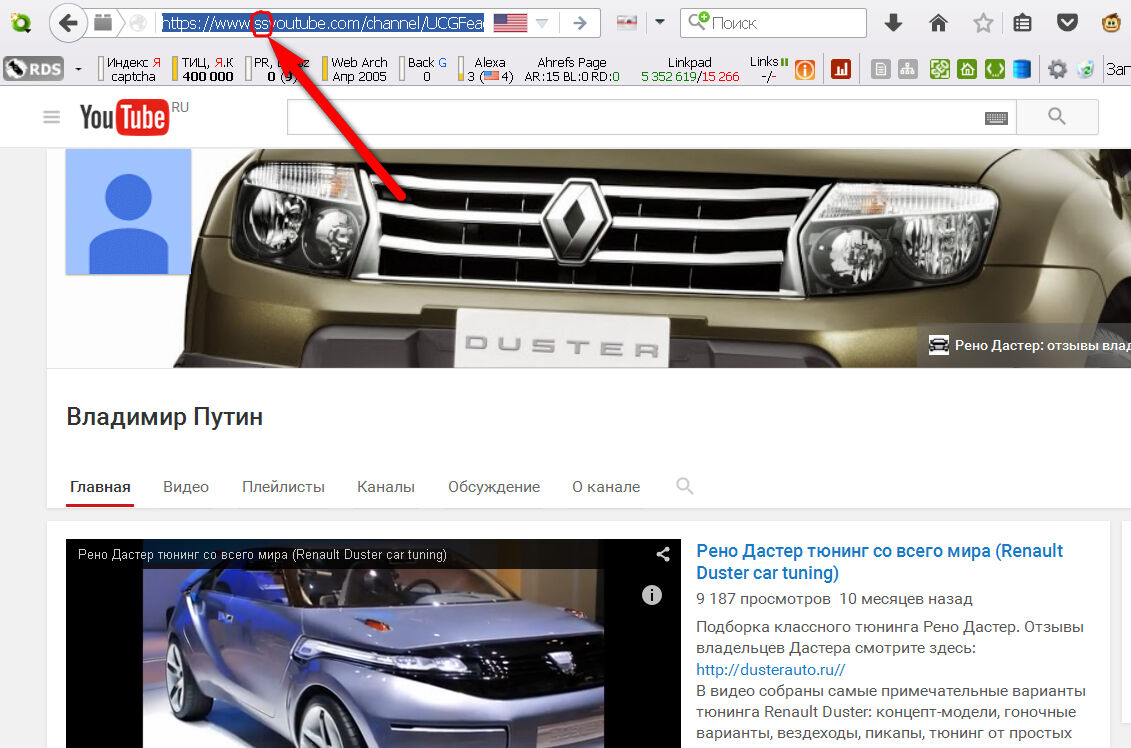Click the share icon on video player
Image resolution: width=1131 pixels, height=748 pixels.
663,554
